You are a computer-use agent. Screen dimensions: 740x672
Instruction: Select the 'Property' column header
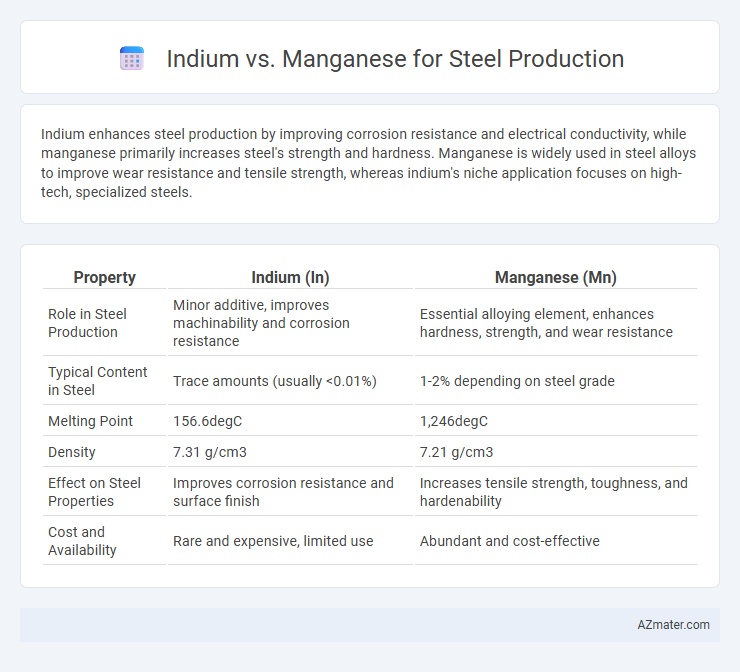point(104,277)
